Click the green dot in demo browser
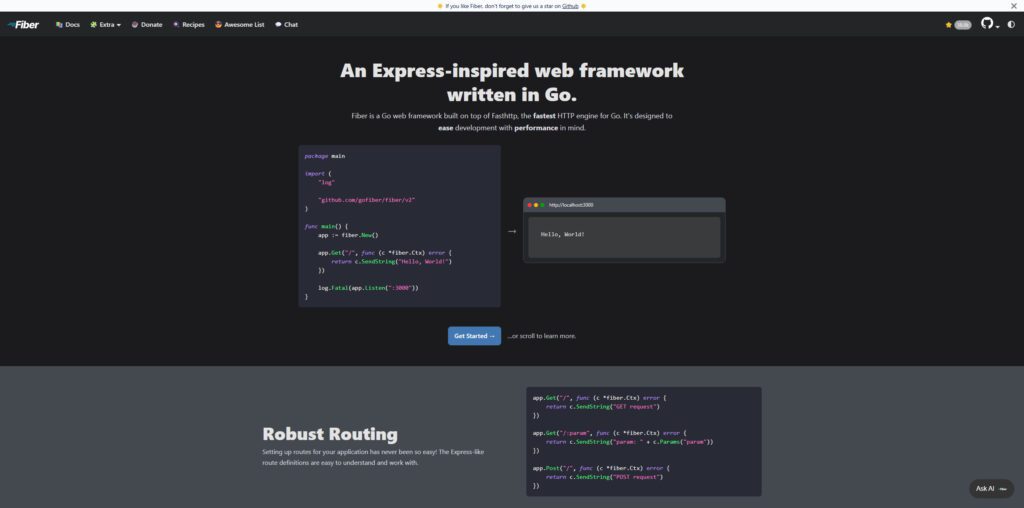The height and width of the screenshot is (508, 1024). 542,204
